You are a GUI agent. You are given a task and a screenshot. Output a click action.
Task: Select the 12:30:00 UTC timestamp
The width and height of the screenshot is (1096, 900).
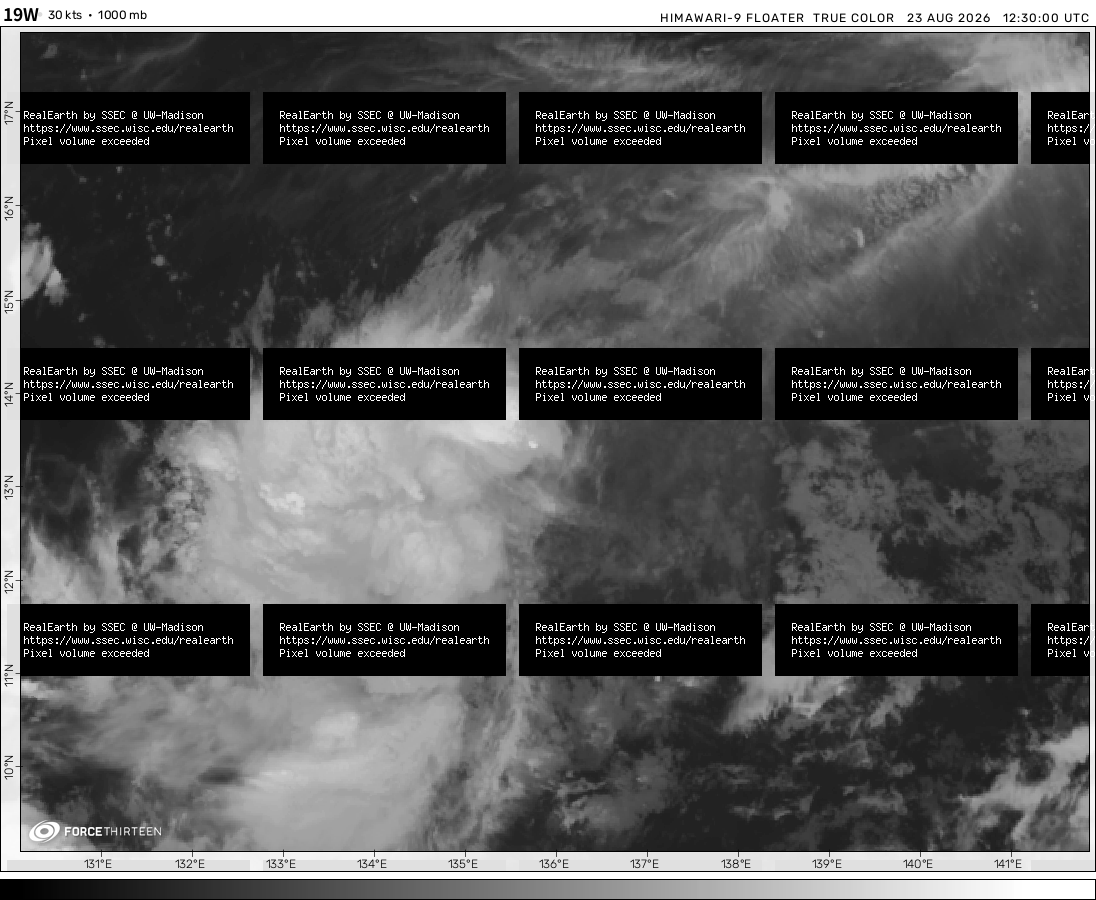pos(1046,18)
